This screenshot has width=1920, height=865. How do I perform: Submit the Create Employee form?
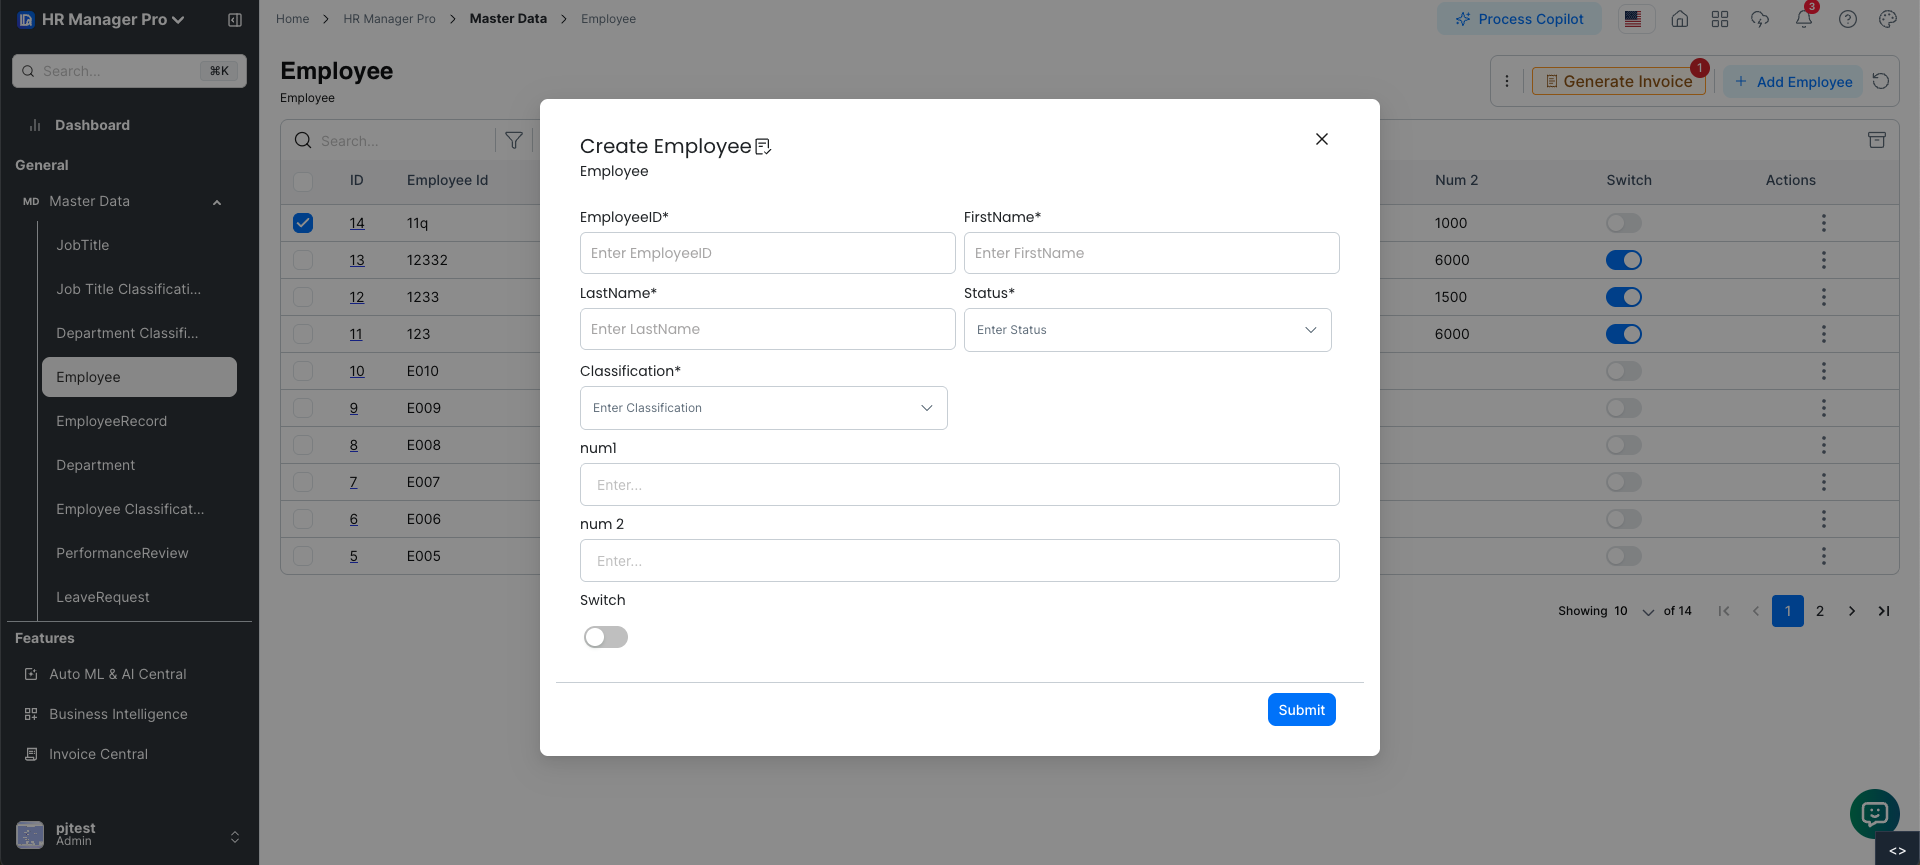(x=1301, y=710)
